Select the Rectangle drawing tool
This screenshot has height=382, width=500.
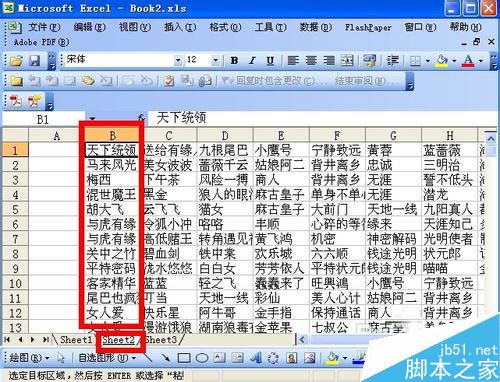click(x=184, y=358)
